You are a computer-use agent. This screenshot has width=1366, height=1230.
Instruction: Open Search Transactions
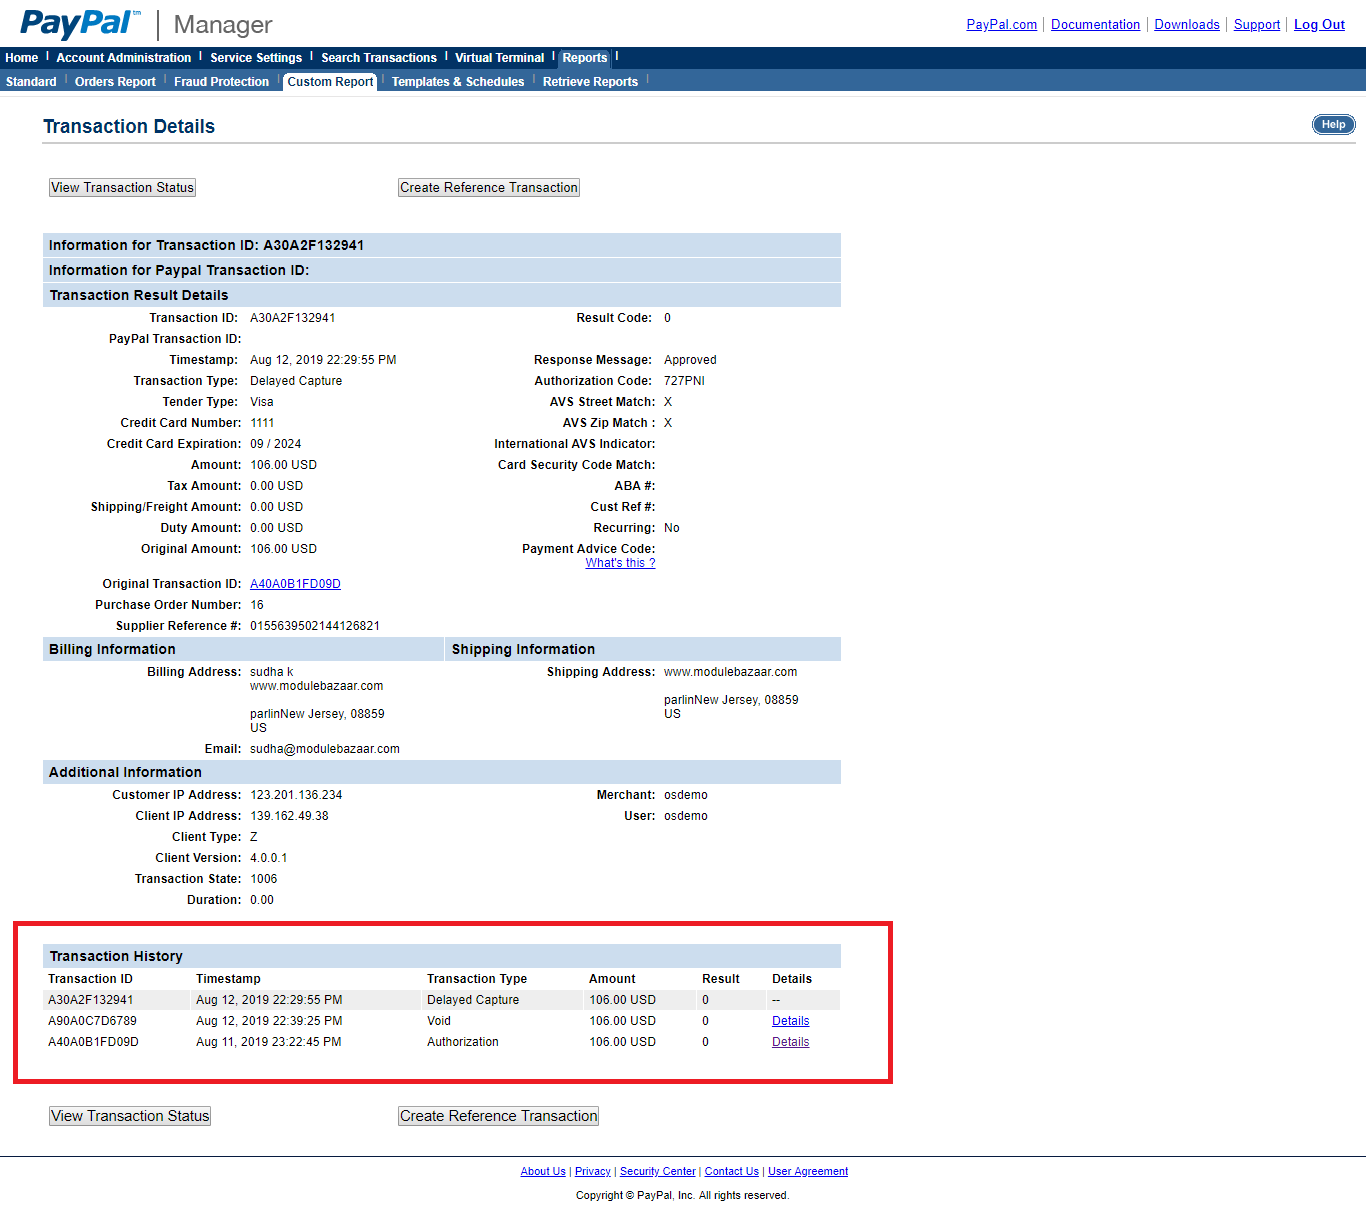pyautogui.click(x=379, y=58)
